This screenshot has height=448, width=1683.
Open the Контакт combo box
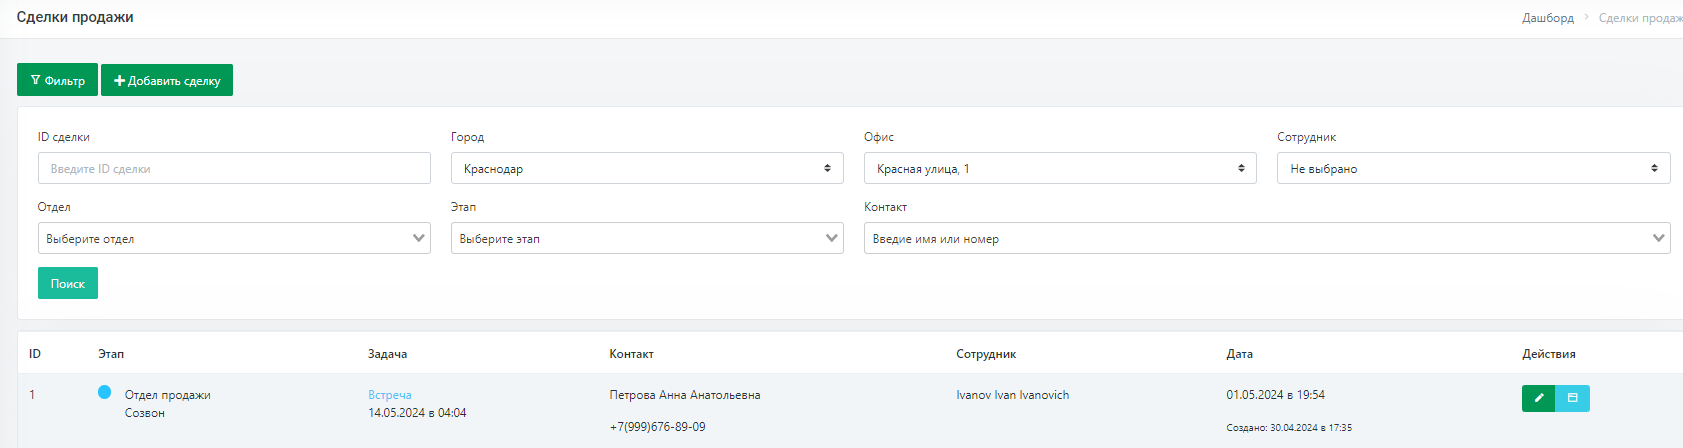pyautogui.click(x=1267, y=238)
